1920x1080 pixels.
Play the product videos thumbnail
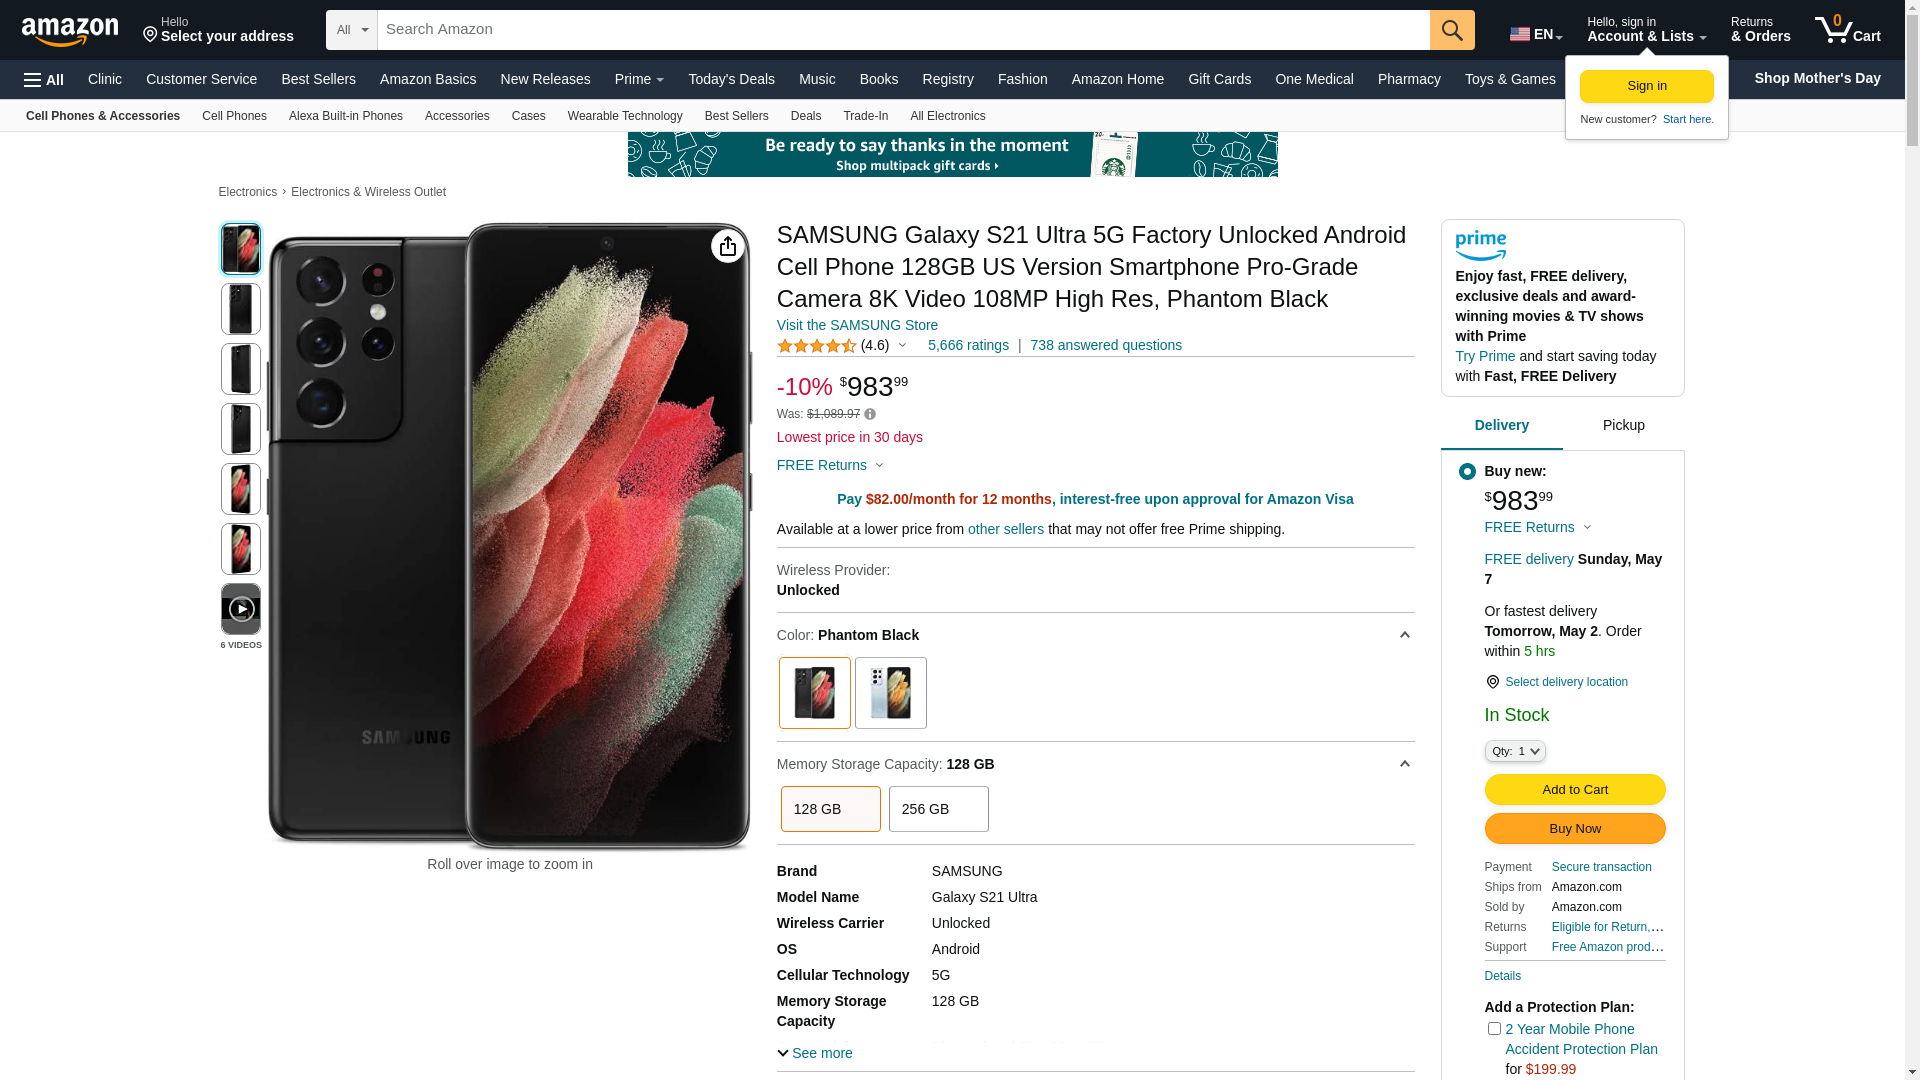pyautogui.click(x=241, y=609)
